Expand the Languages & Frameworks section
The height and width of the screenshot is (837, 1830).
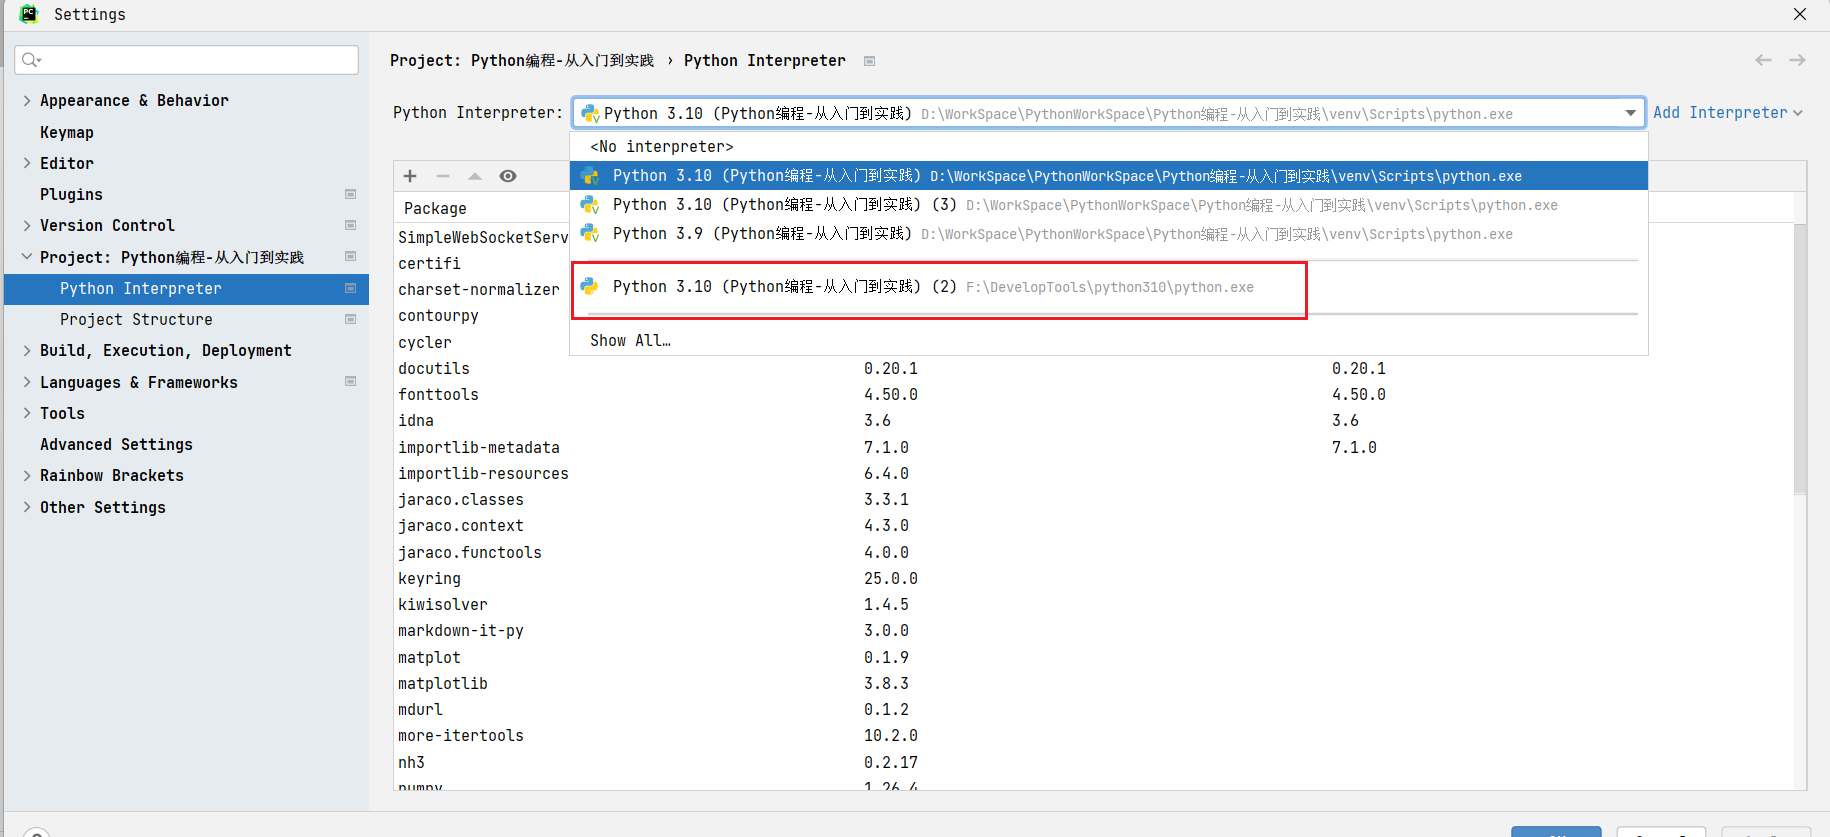(x=27, y=382)
